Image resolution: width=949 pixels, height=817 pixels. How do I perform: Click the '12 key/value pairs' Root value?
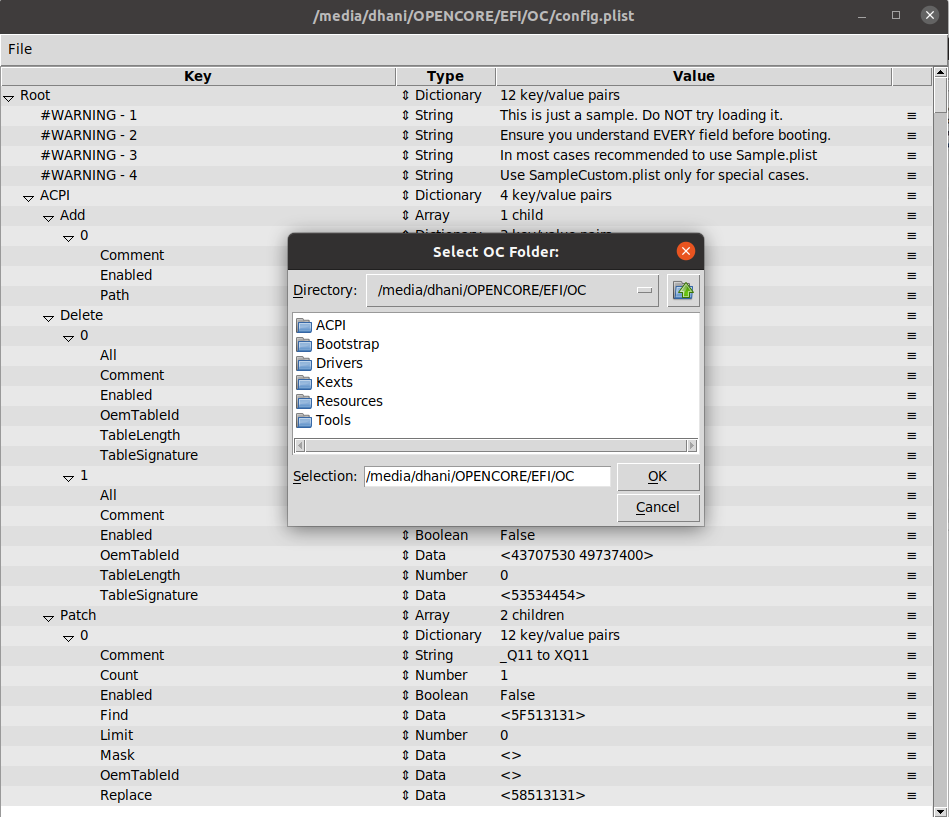[560, 95]
